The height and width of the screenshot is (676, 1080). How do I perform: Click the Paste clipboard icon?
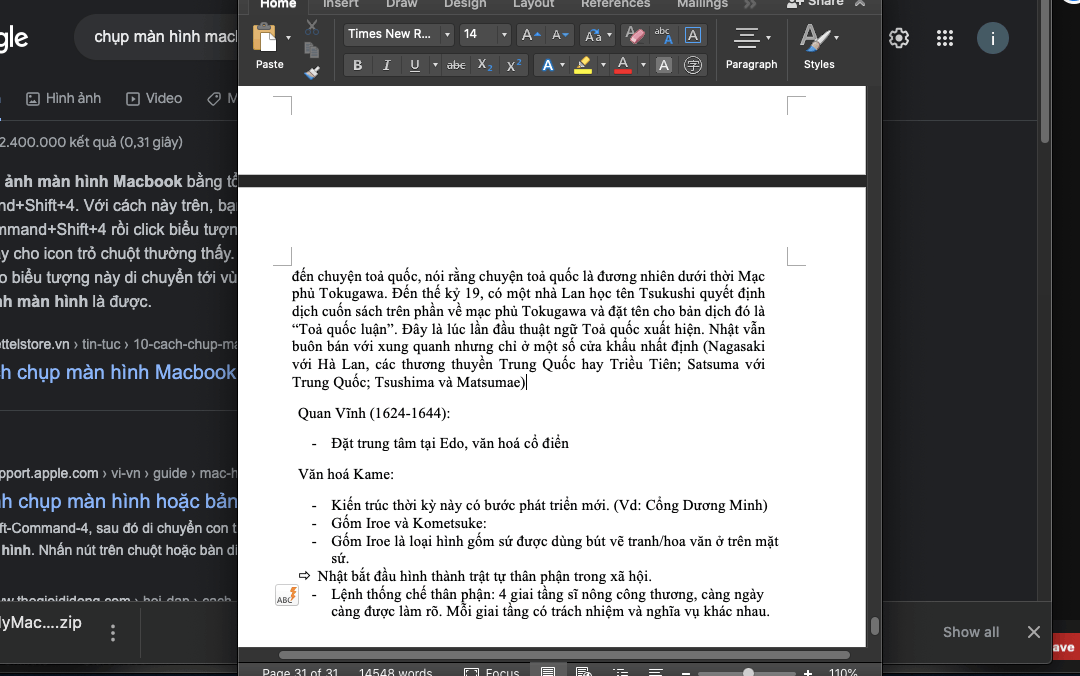click(264, 39)
